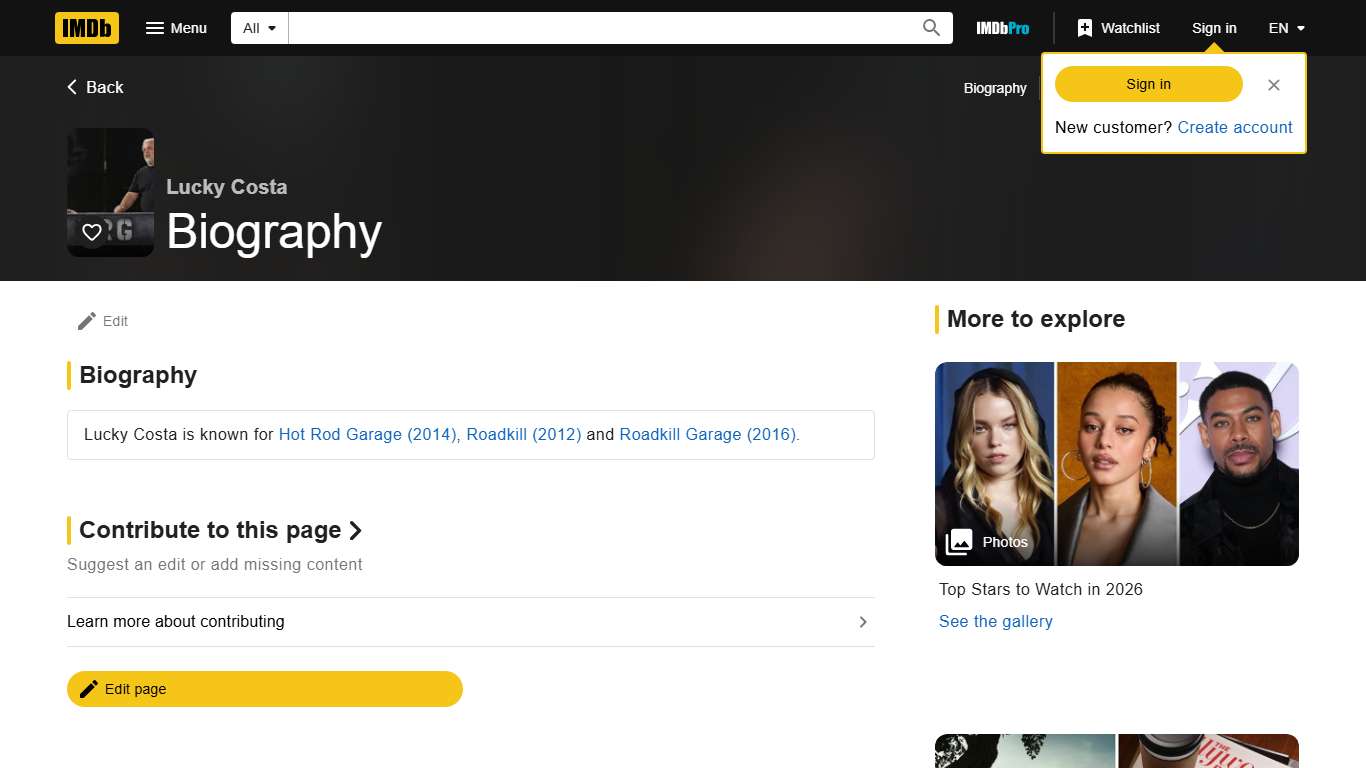Click the search magnifier icon
This screenshot has width=1366, height=768.
point(930,28)
